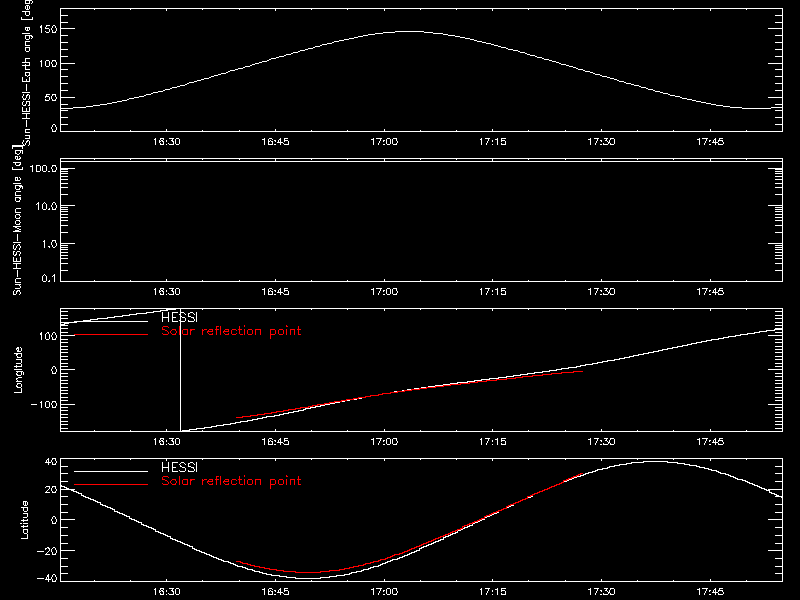Click the peak of the Sun-HESSI-Earth angle curve
800x600 pixels.
pos(408,32)
